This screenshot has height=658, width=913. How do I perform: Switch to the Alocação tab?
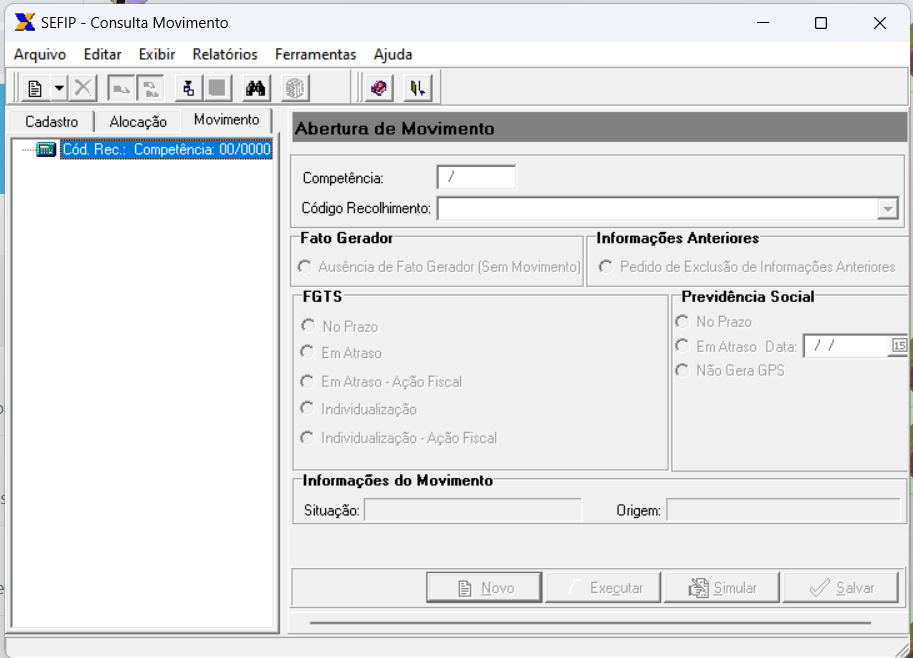138,122
